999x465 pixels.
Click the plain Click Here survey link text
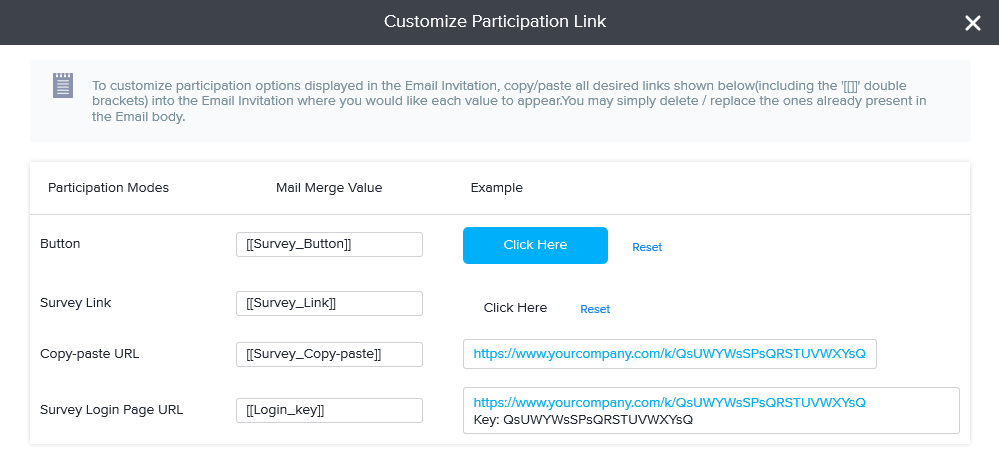click(515, 308)
